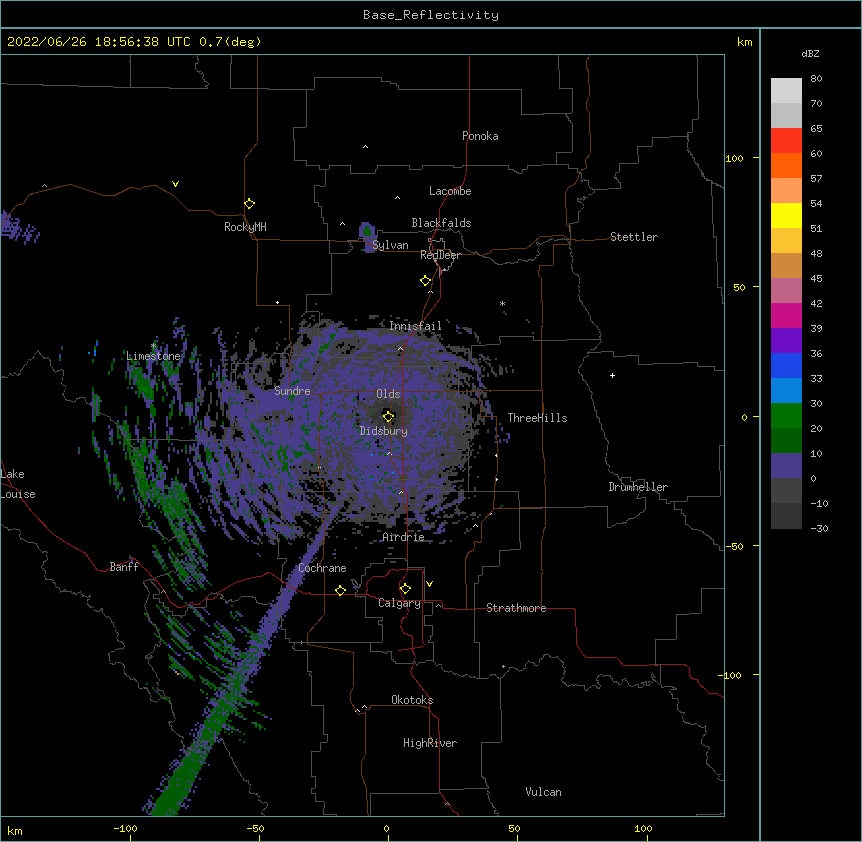Image resolution: width=862 pixels, height=842 pixels.
Task: Select the bright green 30 dBZ legend swatch
Action: tap(786, 416)
